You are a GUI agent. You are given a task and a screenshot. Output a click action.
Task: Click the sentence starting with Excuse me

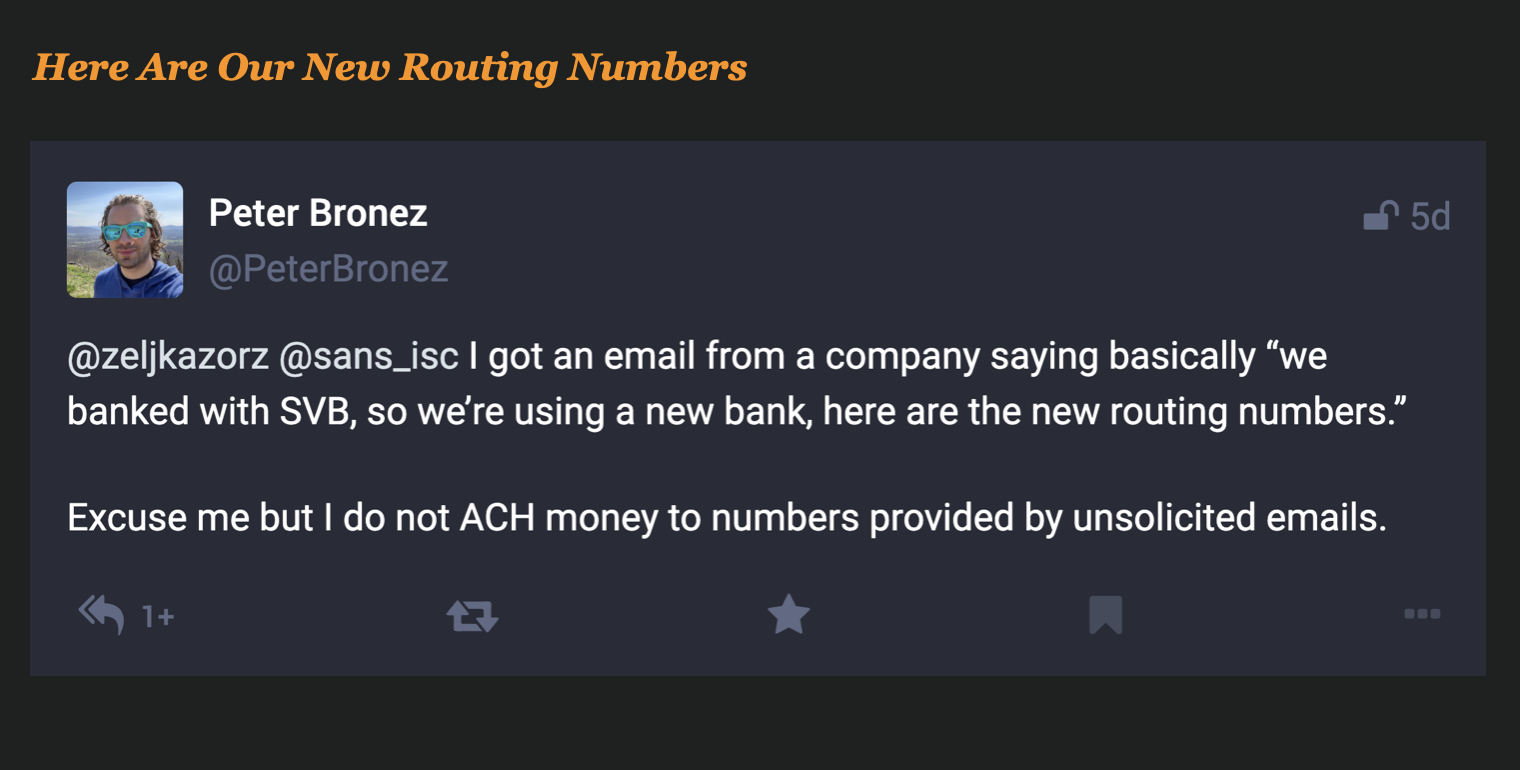[x=727, y=517]
